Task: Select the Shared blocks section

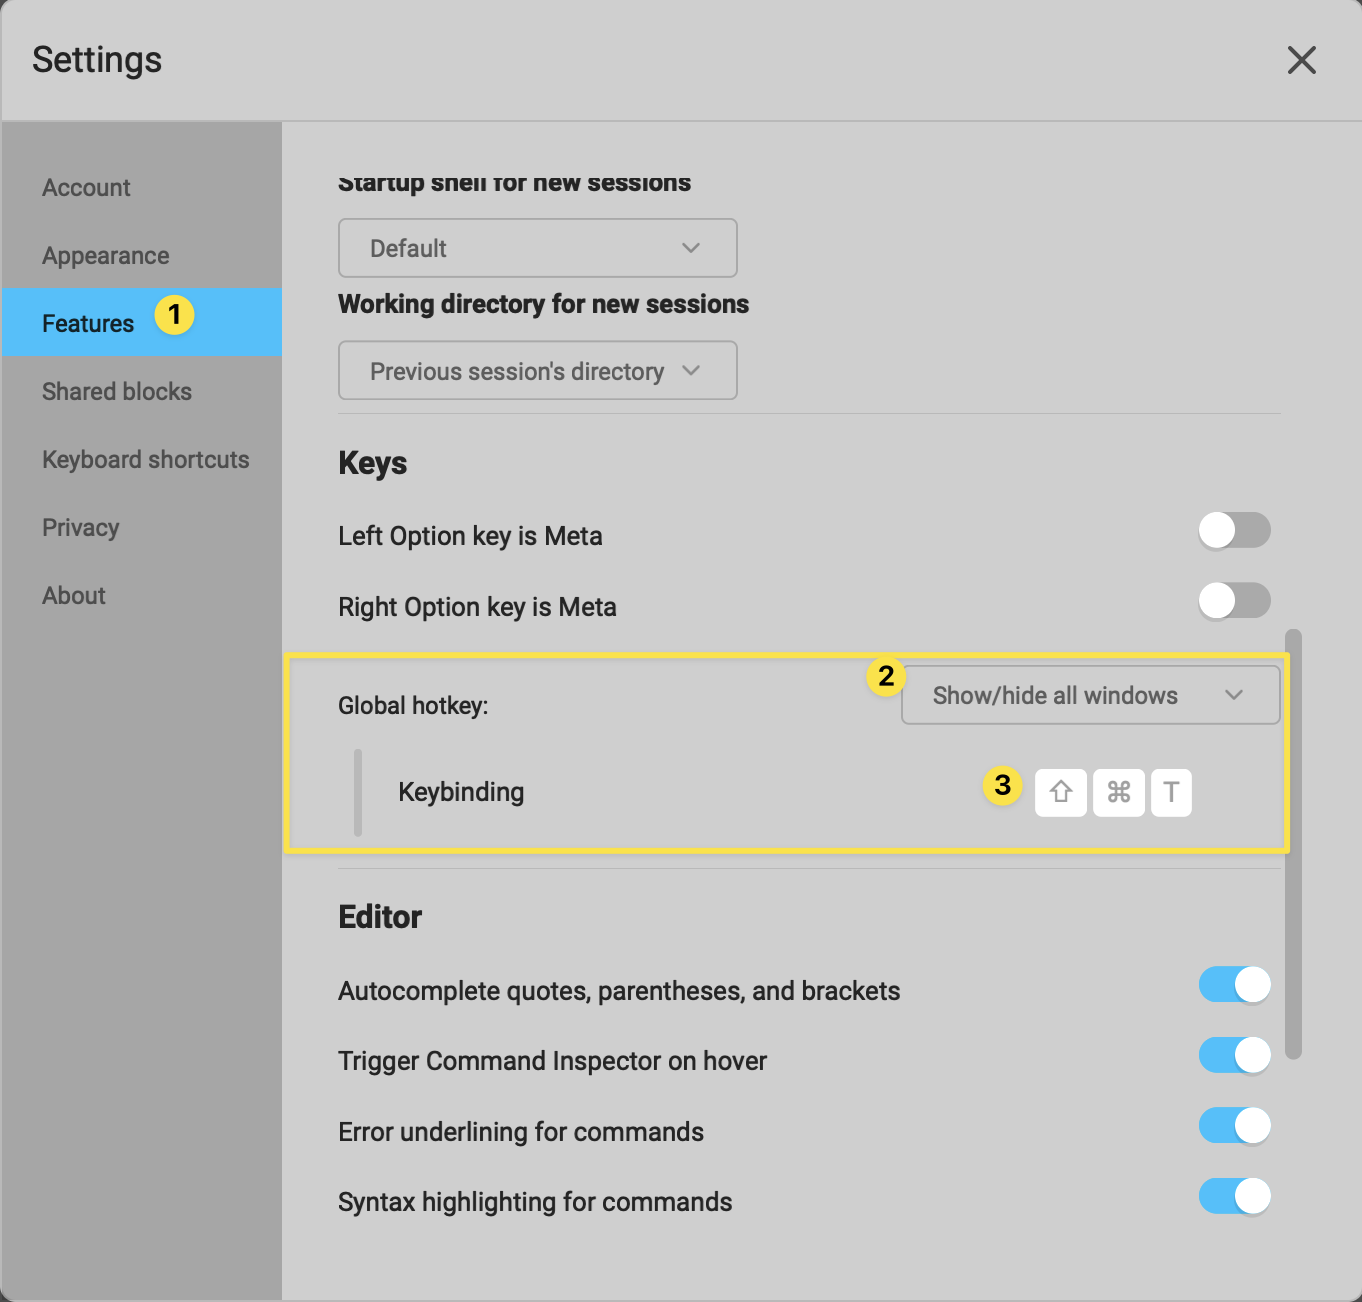Action: 117,391
